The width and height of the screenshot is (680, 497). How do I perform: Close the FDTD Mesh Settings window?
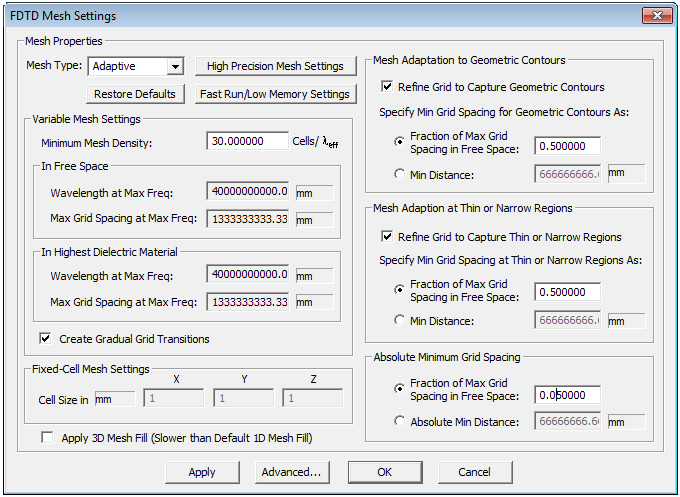point(655,16)
